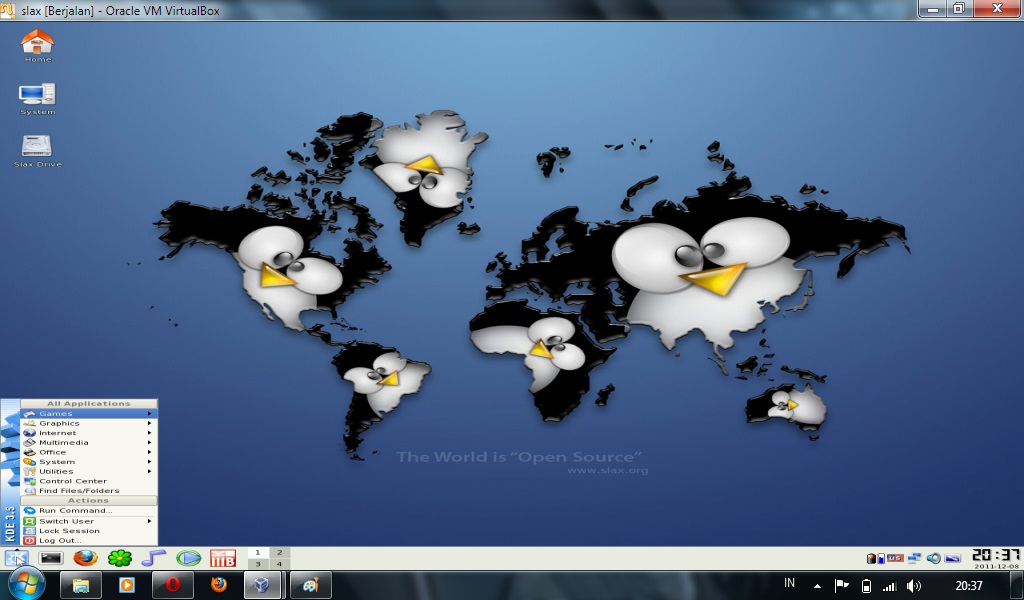Image resolution: width=1024 pixels, height=600 pixels.
Task: Switch to Opera in Windows taskbar
Action: (x=173, y=585)
